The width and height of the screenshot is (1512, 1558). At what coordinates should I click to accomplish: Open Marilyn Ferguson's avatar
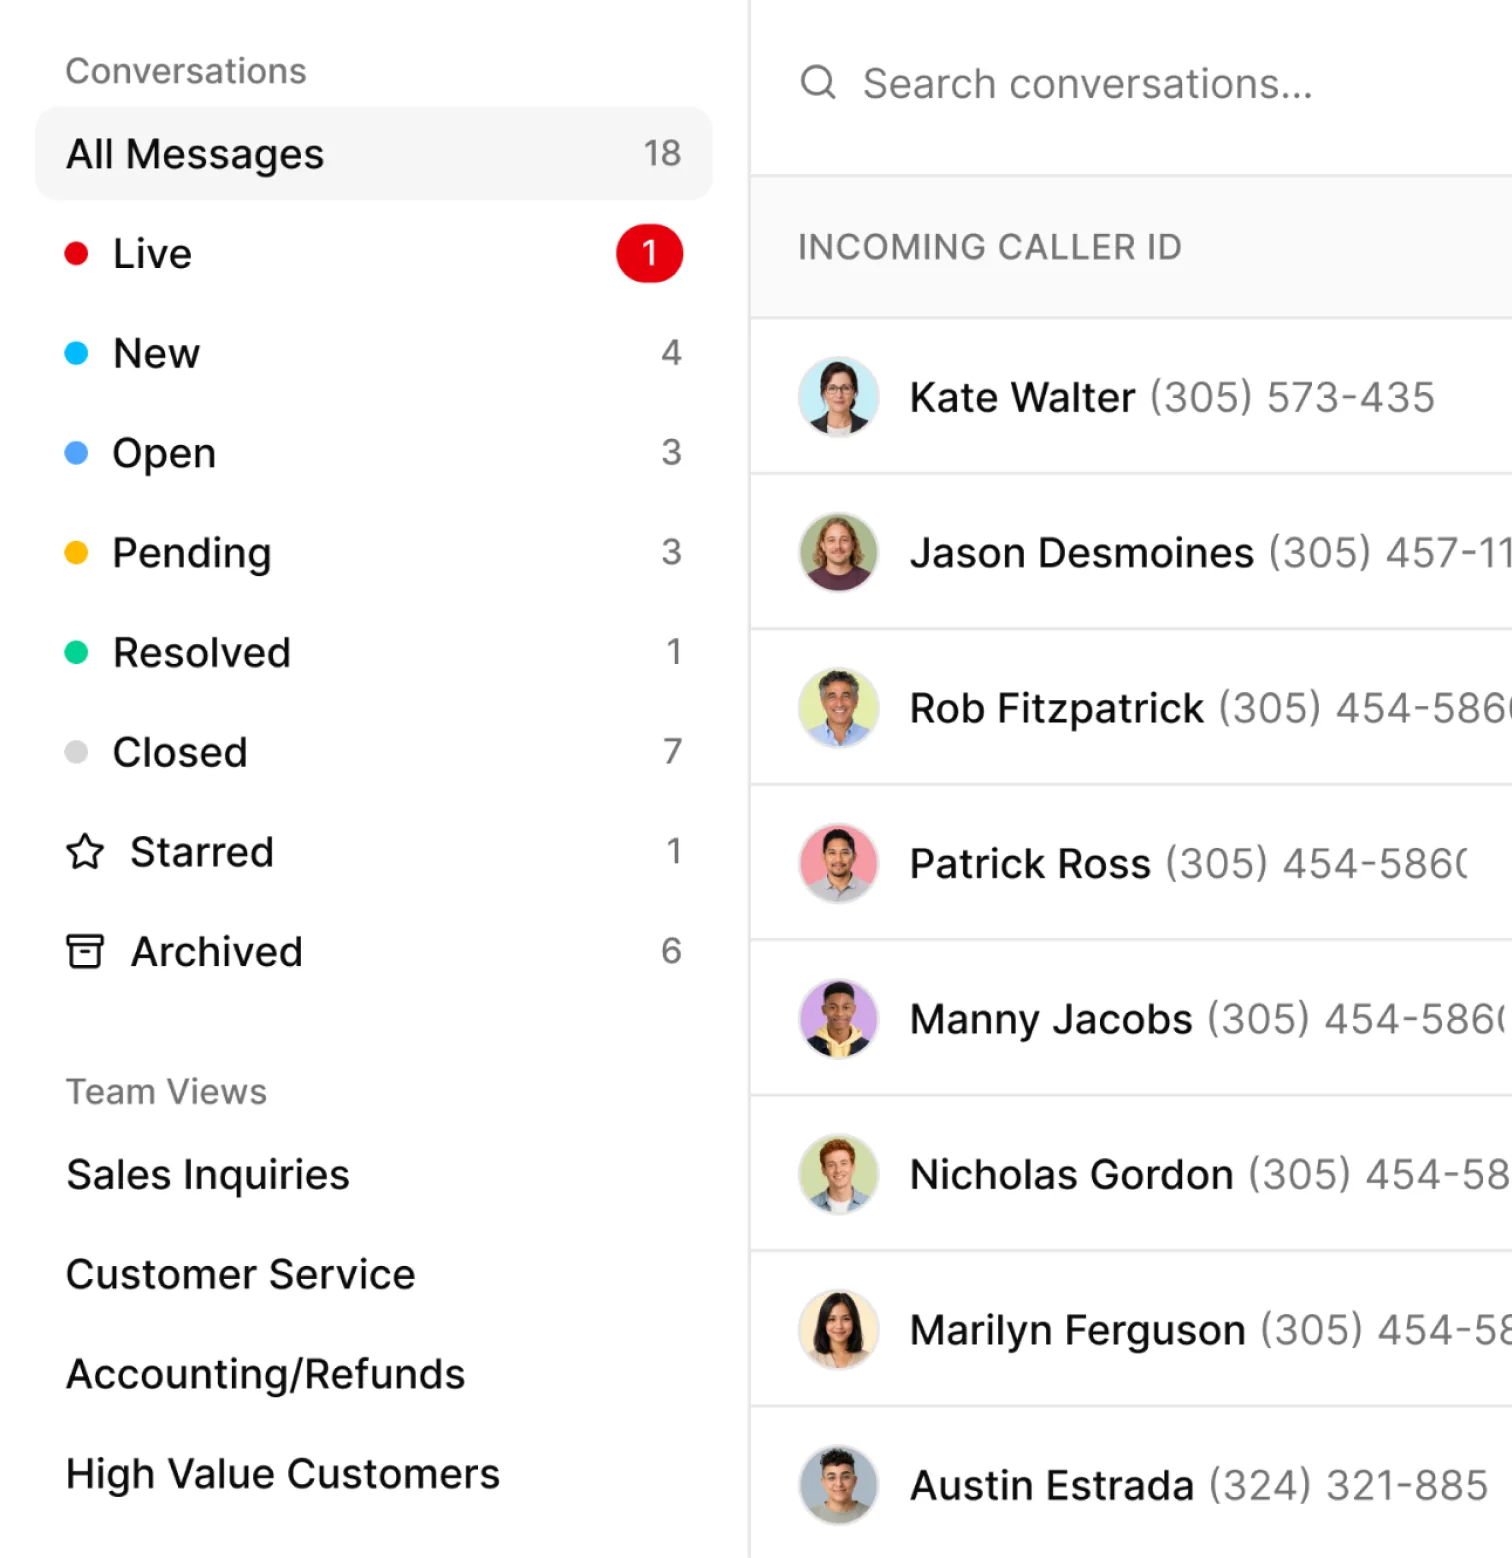click(x=839, y=1330)
